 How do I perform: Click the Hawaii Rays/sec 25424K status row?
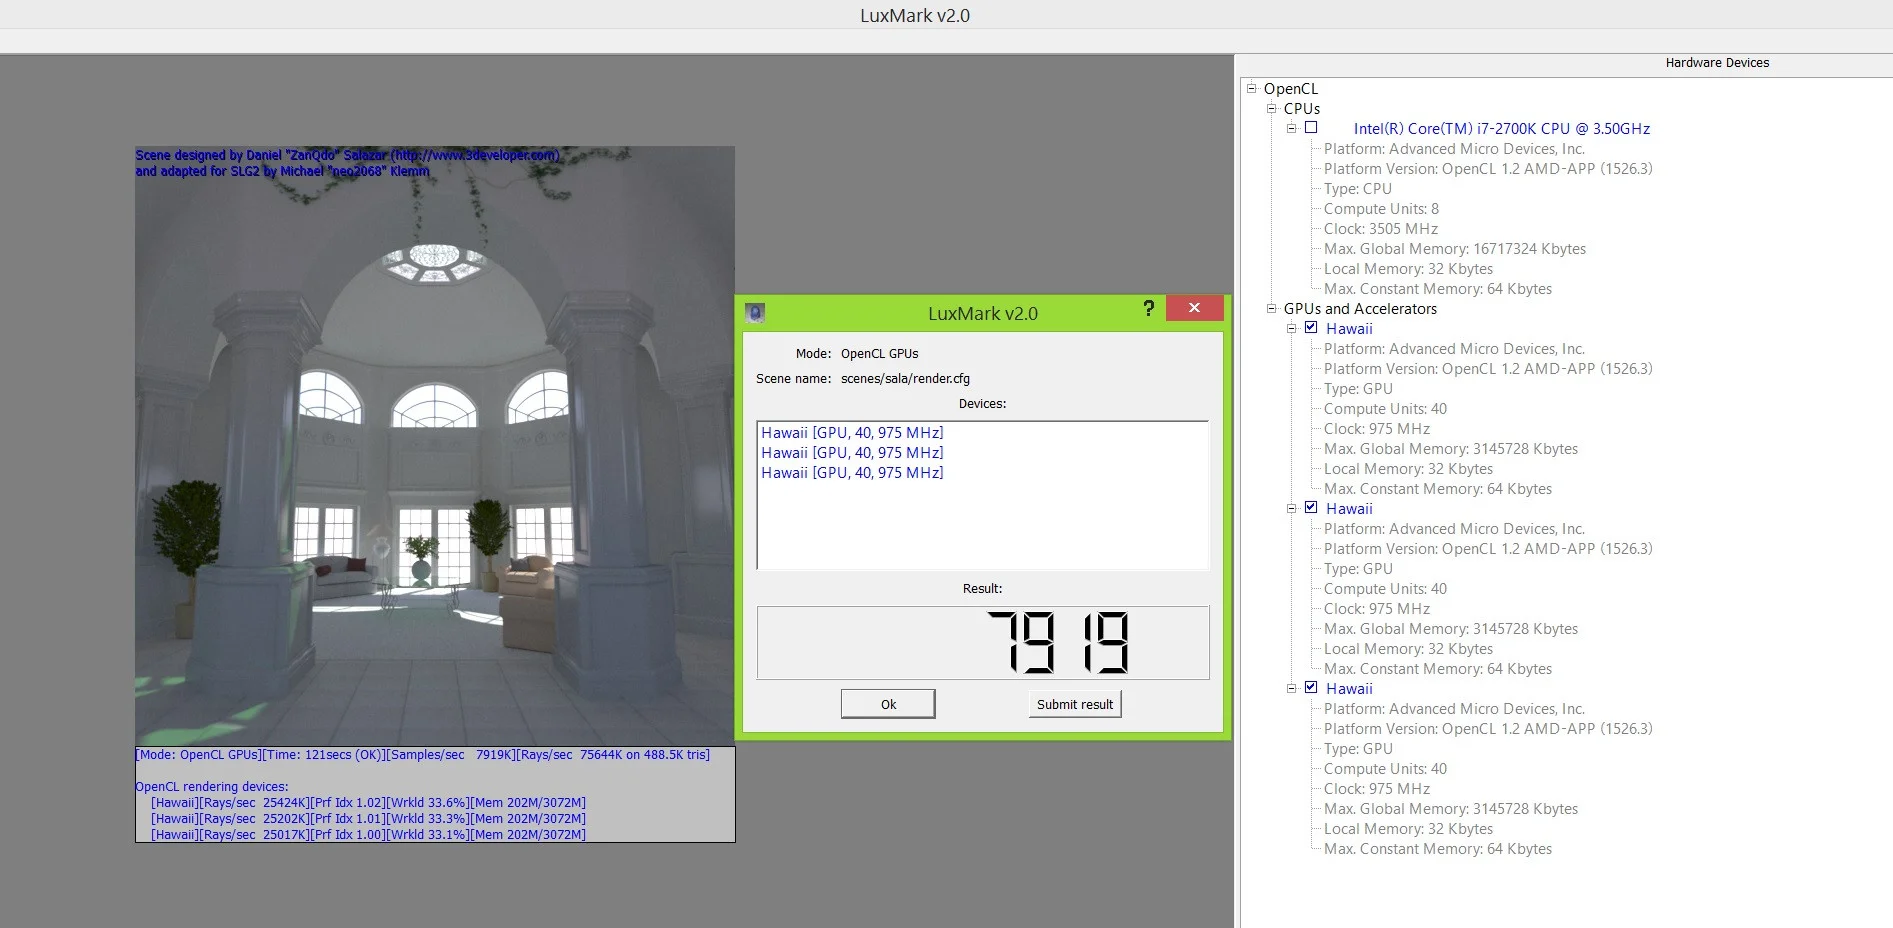click(x=368, y=803)
